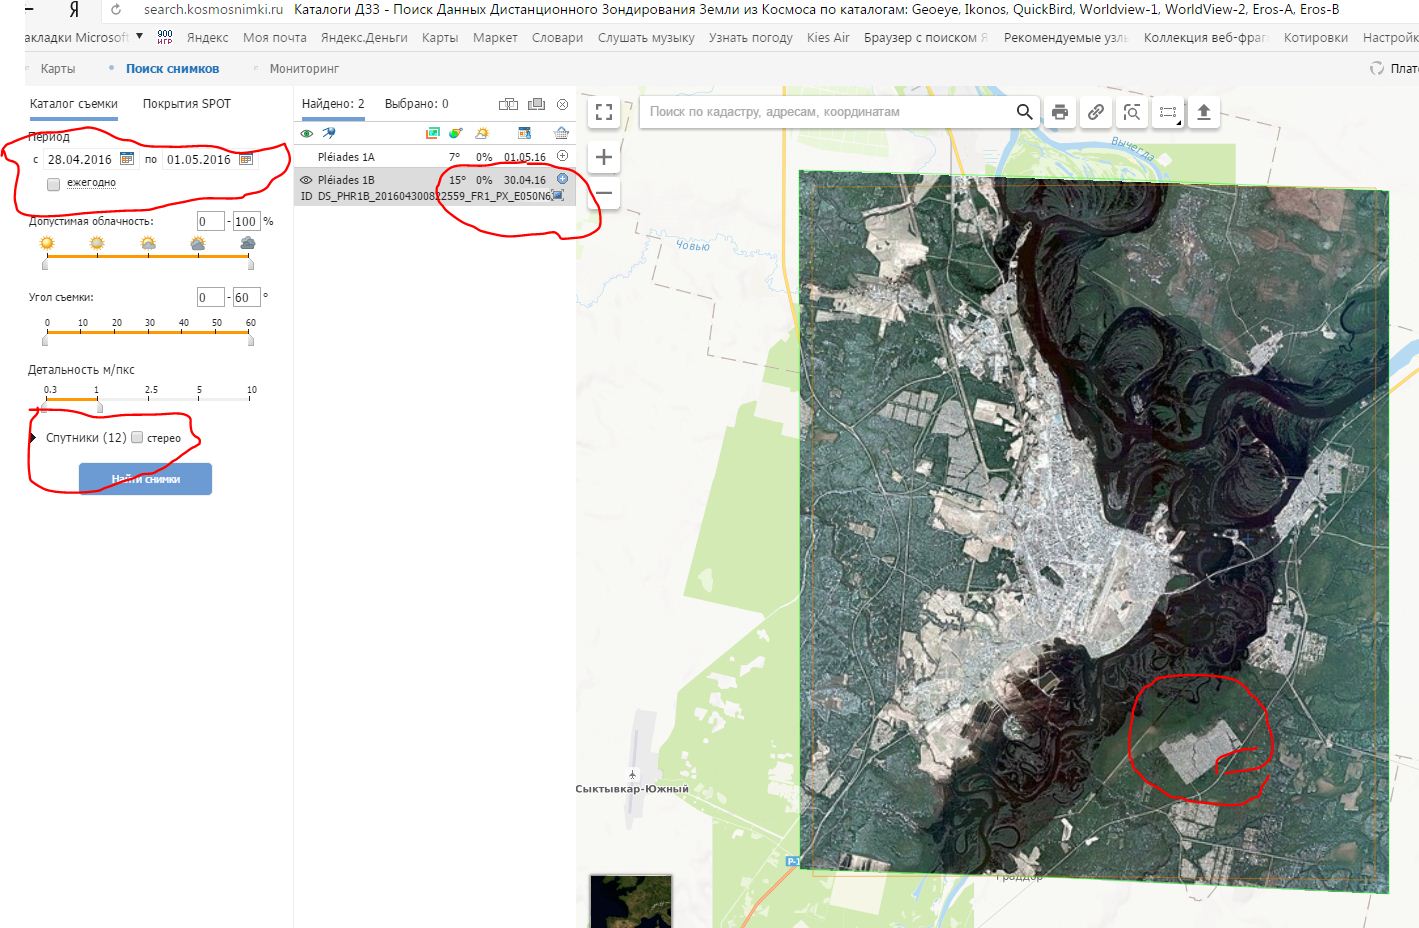Check the стерео checkbox

[138, 437]
